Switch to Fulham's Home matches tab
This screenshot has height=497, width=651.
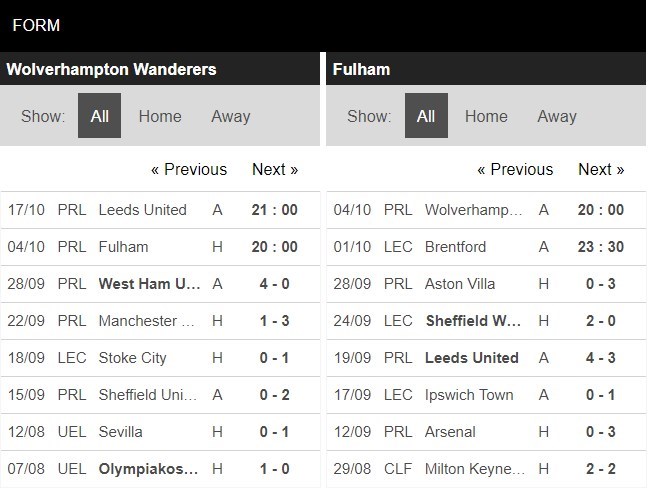click(x=486, y=116)
